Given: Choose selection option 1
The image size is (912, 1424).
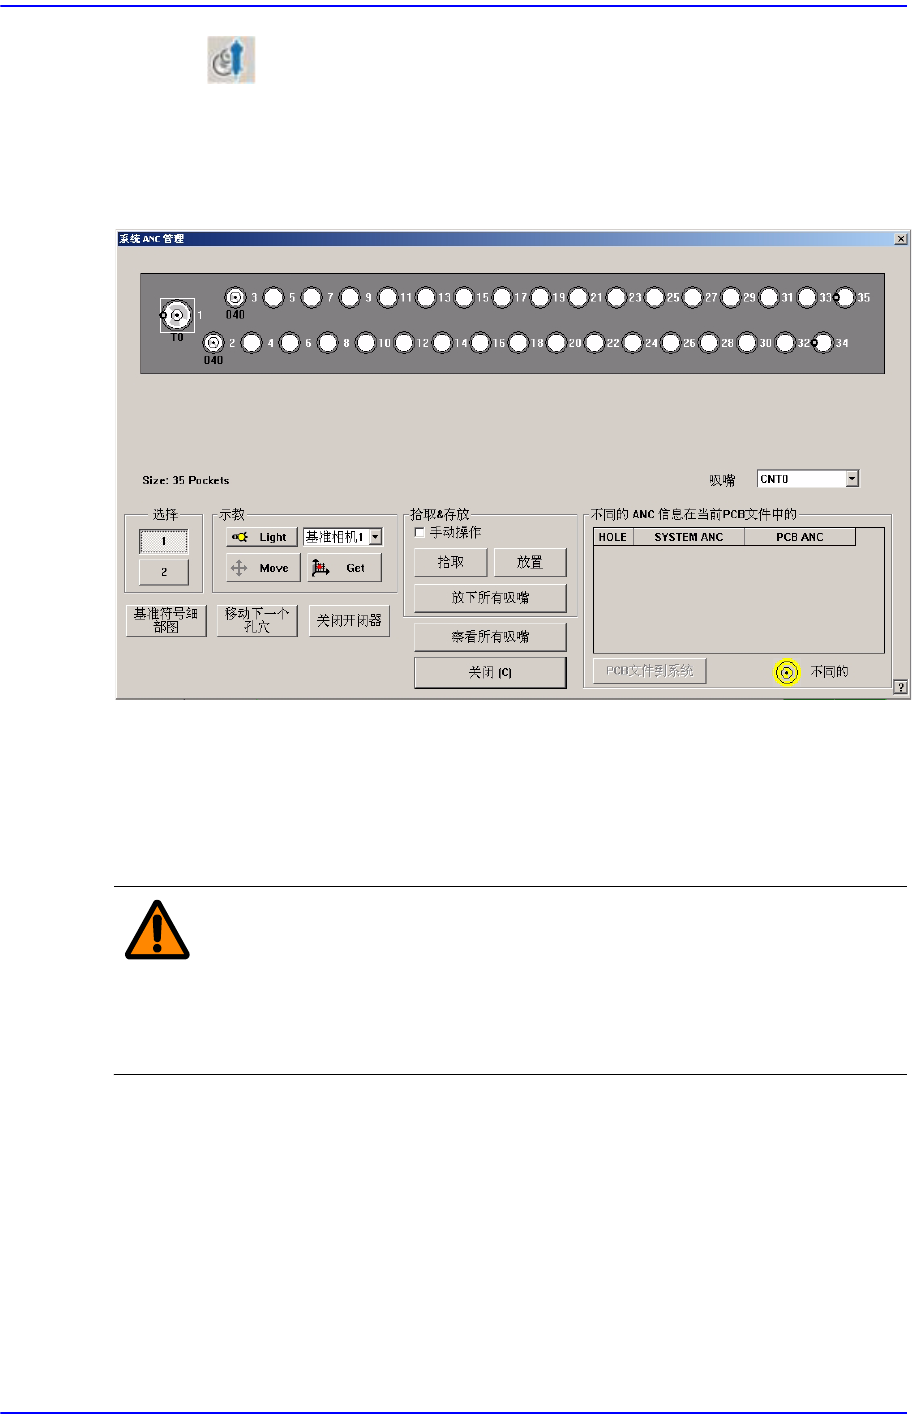Looking at the screenshot, I should [x=164, y=541].
